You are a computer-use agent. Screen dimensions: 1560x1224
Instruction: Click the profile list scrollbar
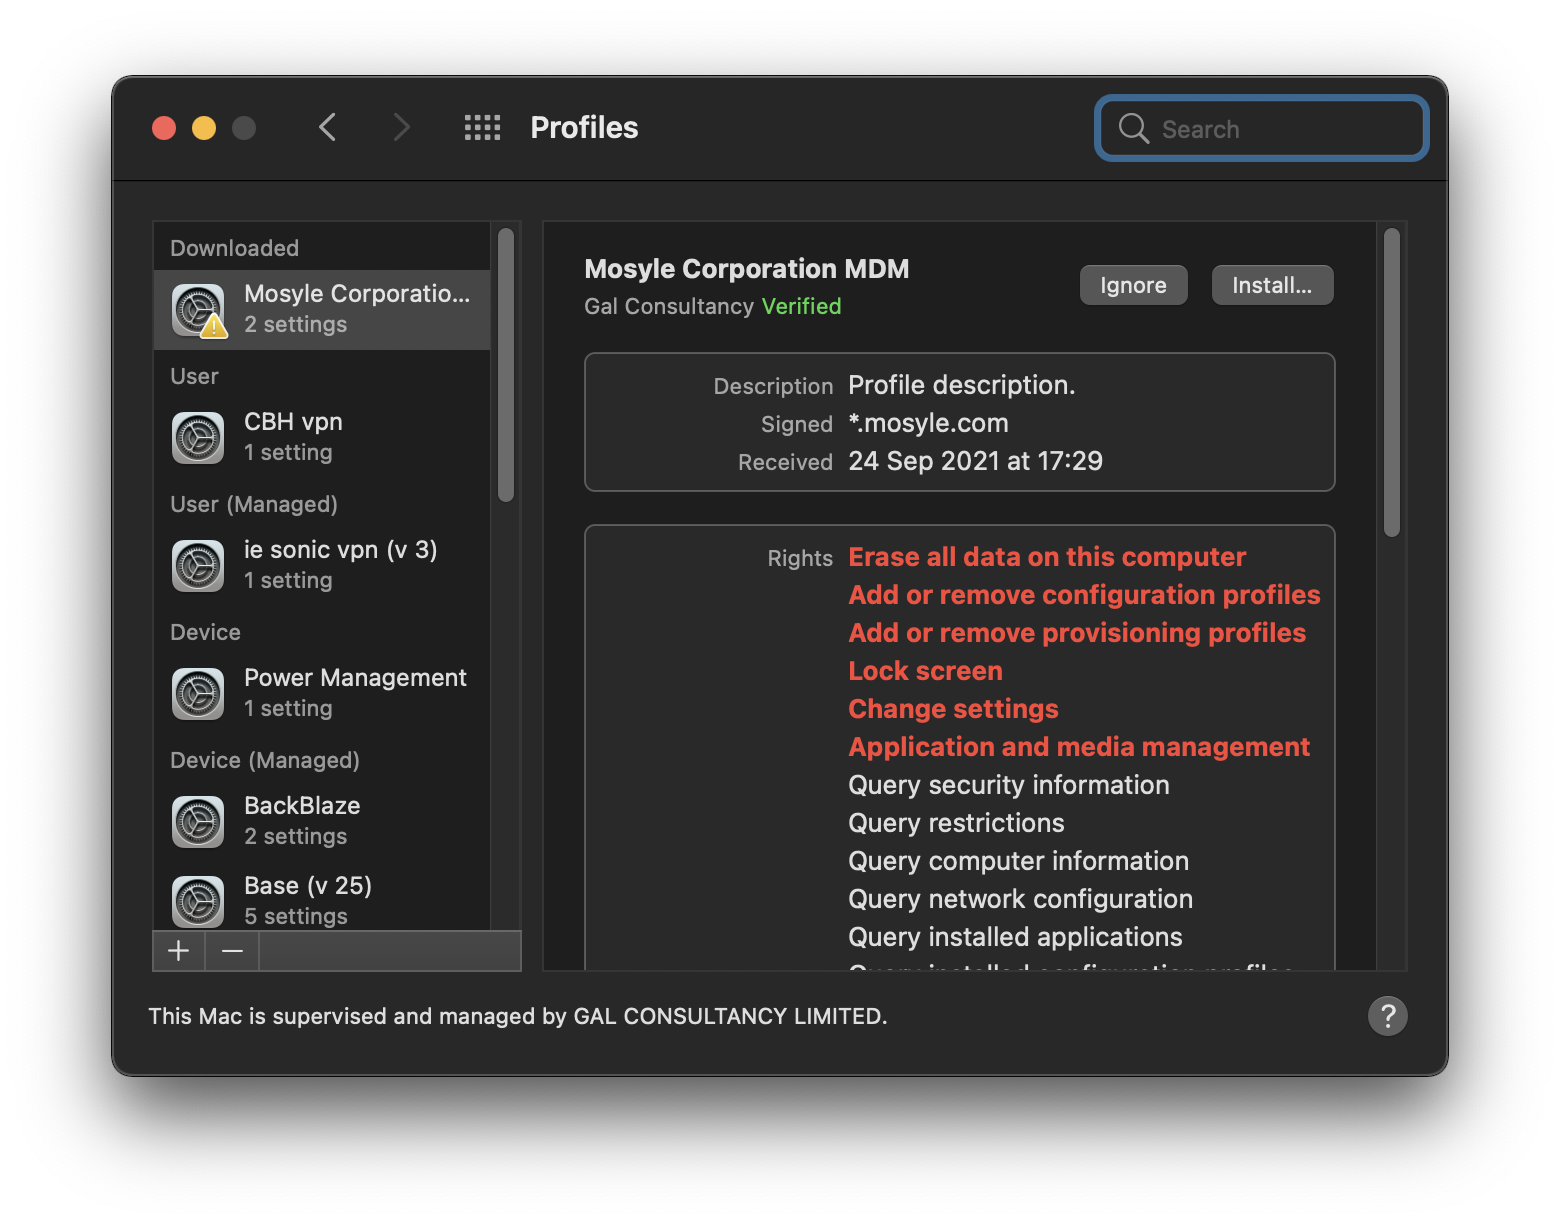coord(506,365)
